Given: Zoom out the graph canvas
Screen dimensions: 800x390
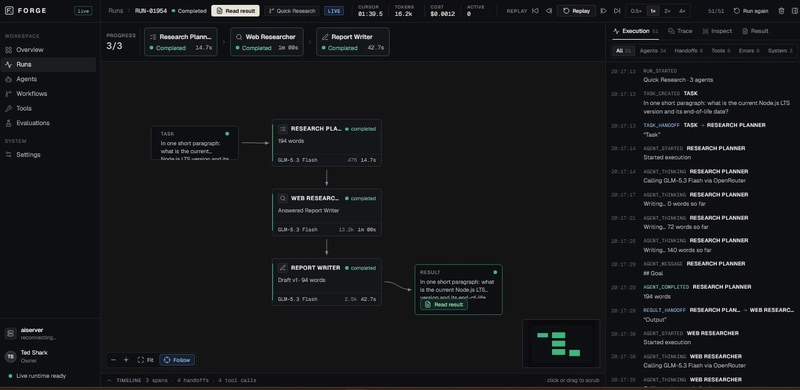Looking at the screenshot, I should 113,360.
